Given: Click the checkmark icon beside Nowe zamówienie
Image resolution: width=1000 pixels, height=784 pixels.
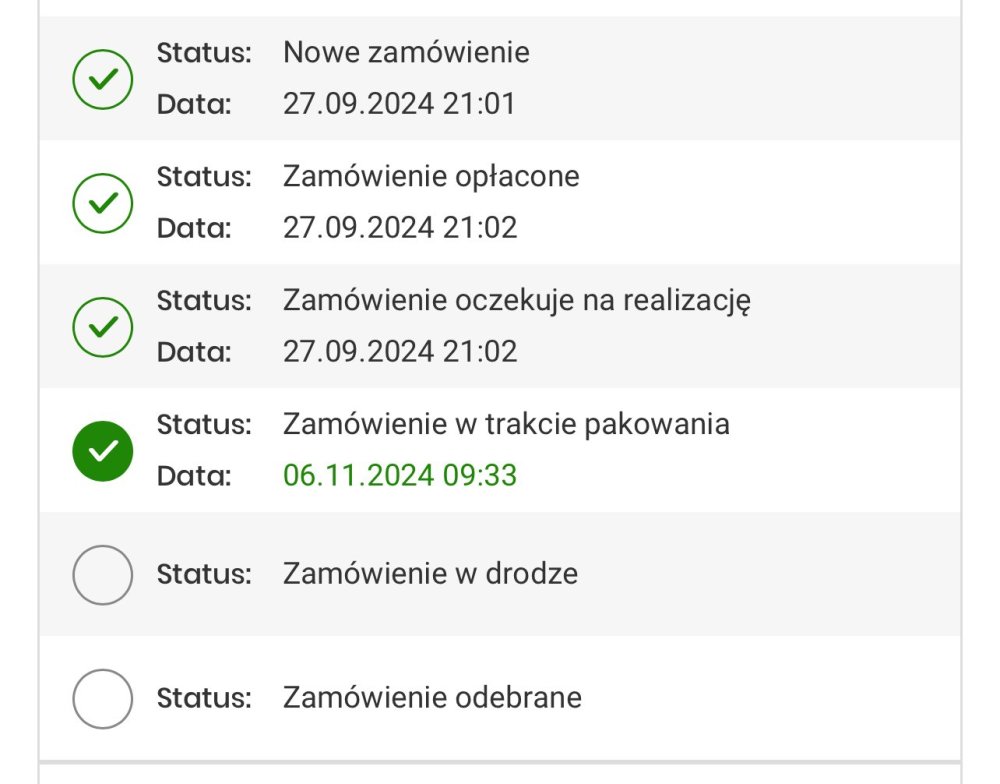Looking at the screenshot, I should pos(103,78).
